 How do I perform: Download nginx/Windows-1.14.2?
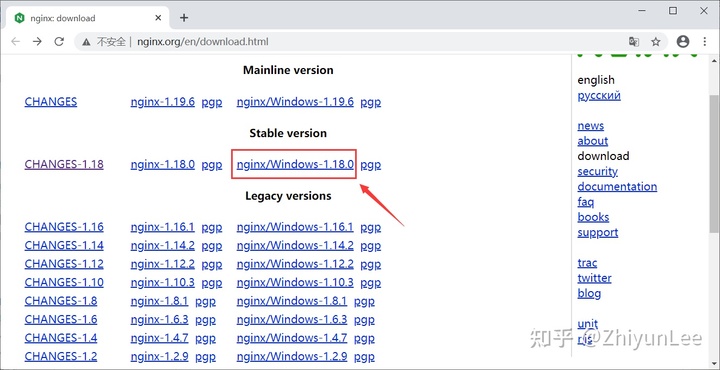pyautogui.click(x=295, y=245)
